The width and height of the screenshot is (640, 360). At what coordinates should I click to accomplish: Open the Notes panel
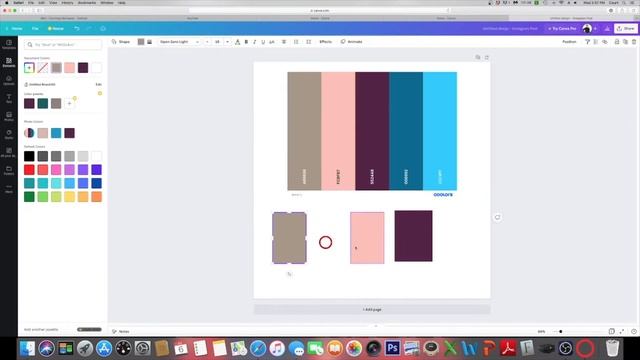click(121, 331)
